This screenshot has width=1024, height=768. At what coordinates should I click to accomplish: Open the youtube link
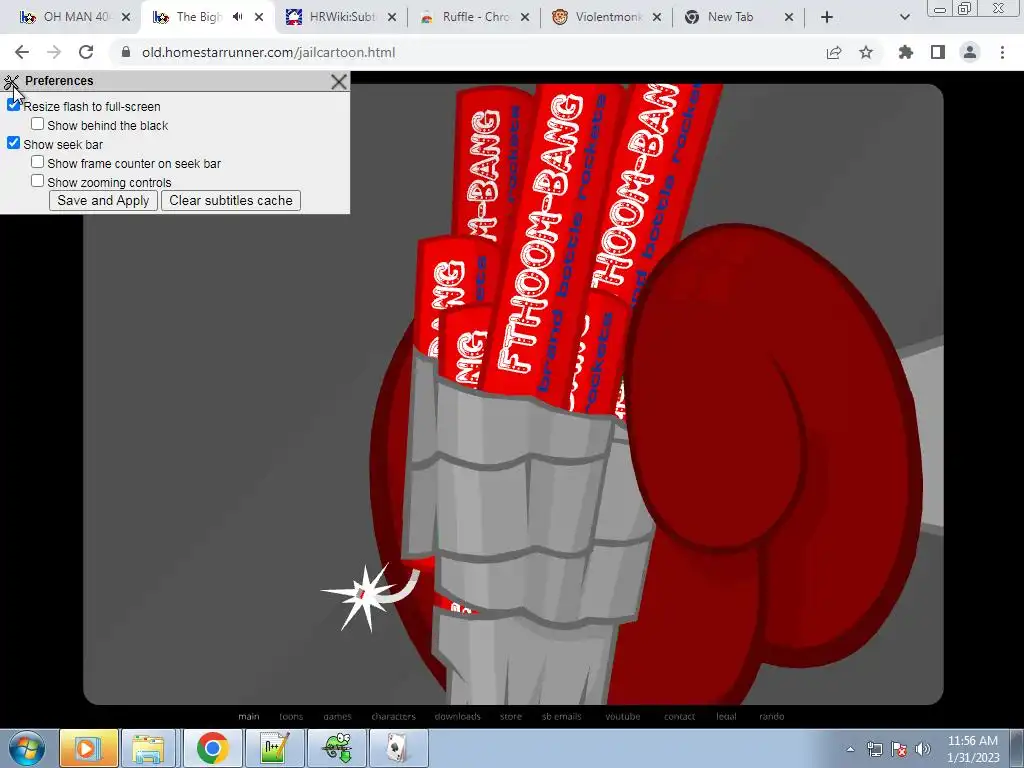coord(622,716)
